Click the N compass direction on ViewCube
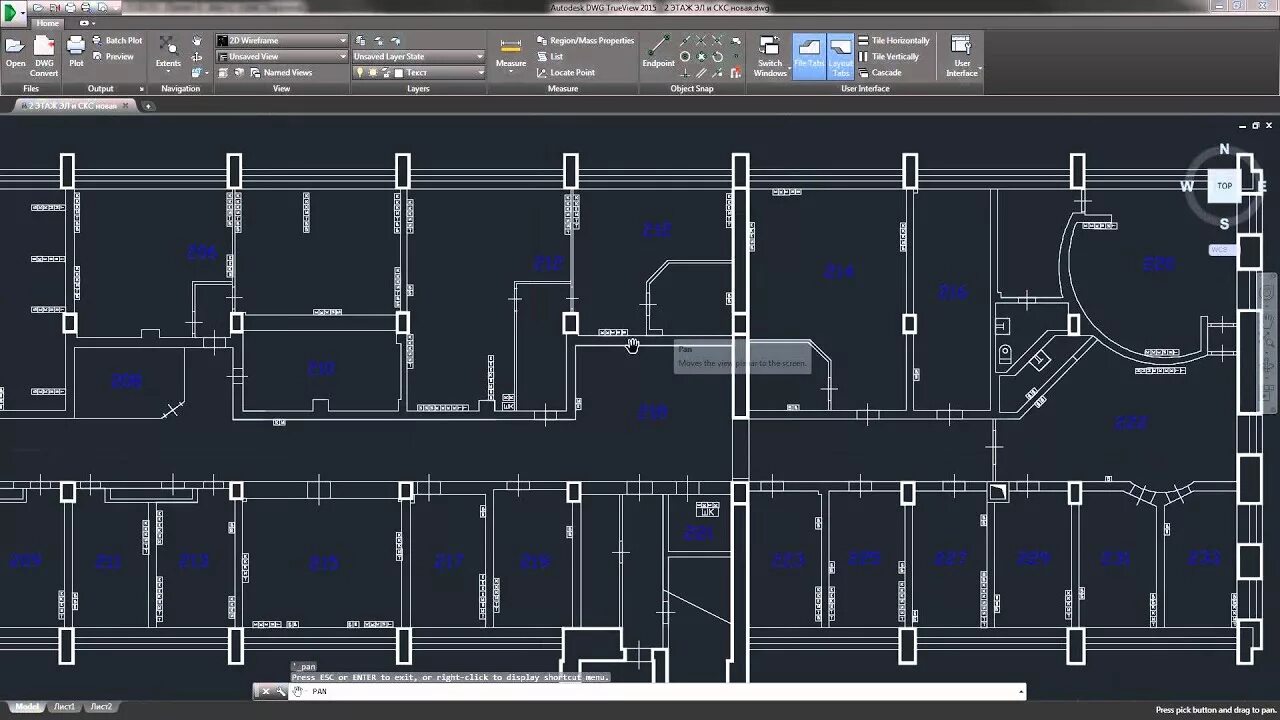 pos(1224,149)
